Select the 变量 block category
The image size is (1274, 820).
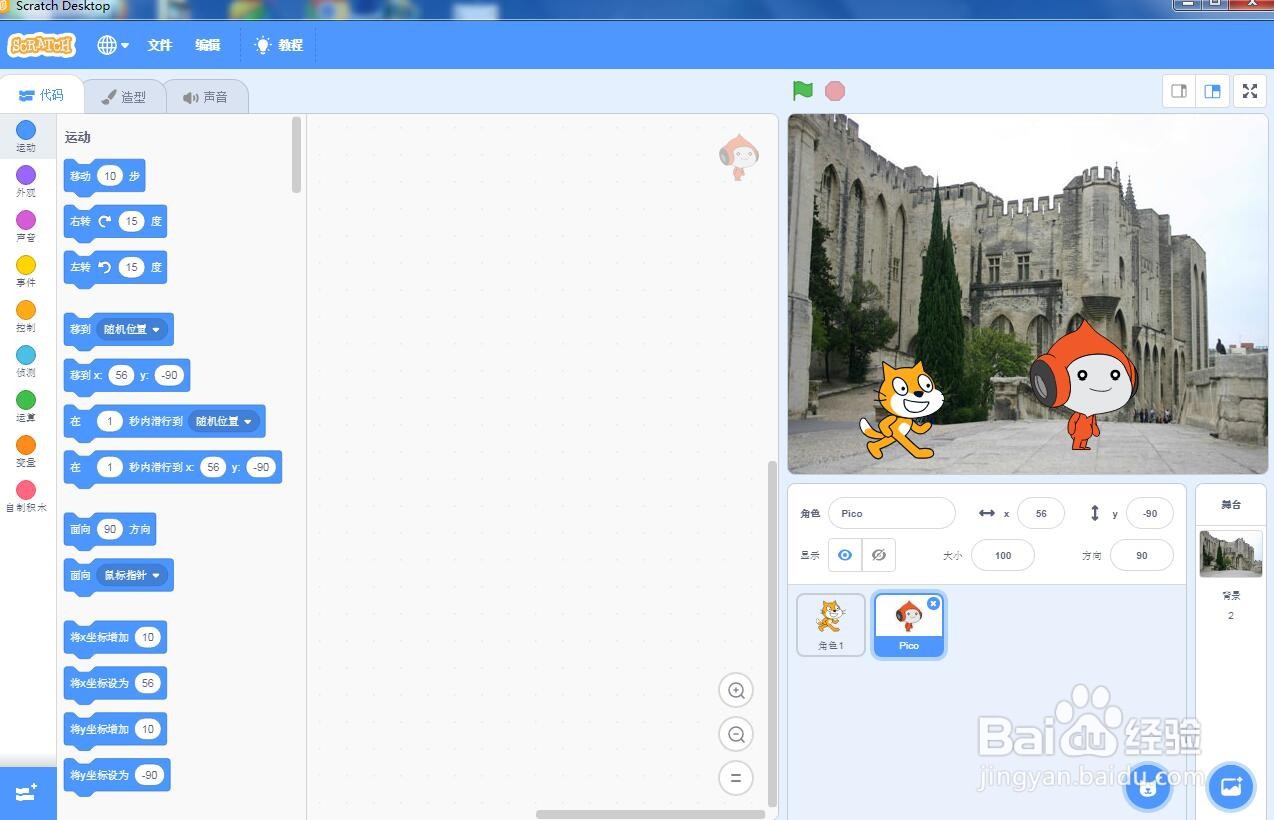coord(26,451)
